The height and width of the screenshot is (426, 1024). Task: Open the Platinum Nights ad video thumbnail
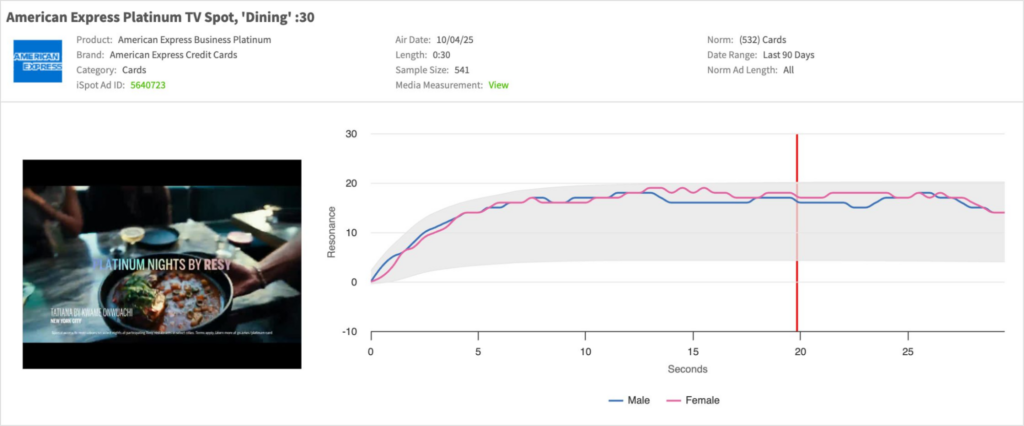click(162, 264)
